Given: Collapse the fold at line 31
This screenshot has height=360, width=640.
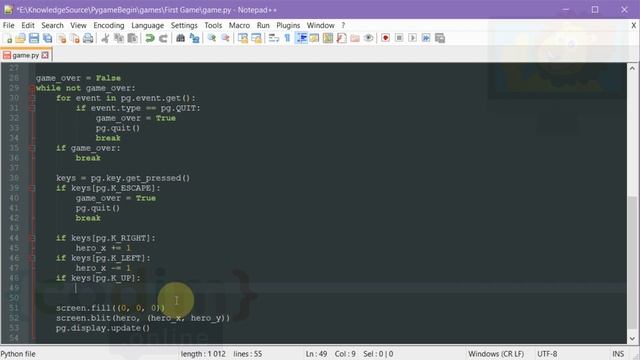Looking at the screenshot, I should coord(32,108).
